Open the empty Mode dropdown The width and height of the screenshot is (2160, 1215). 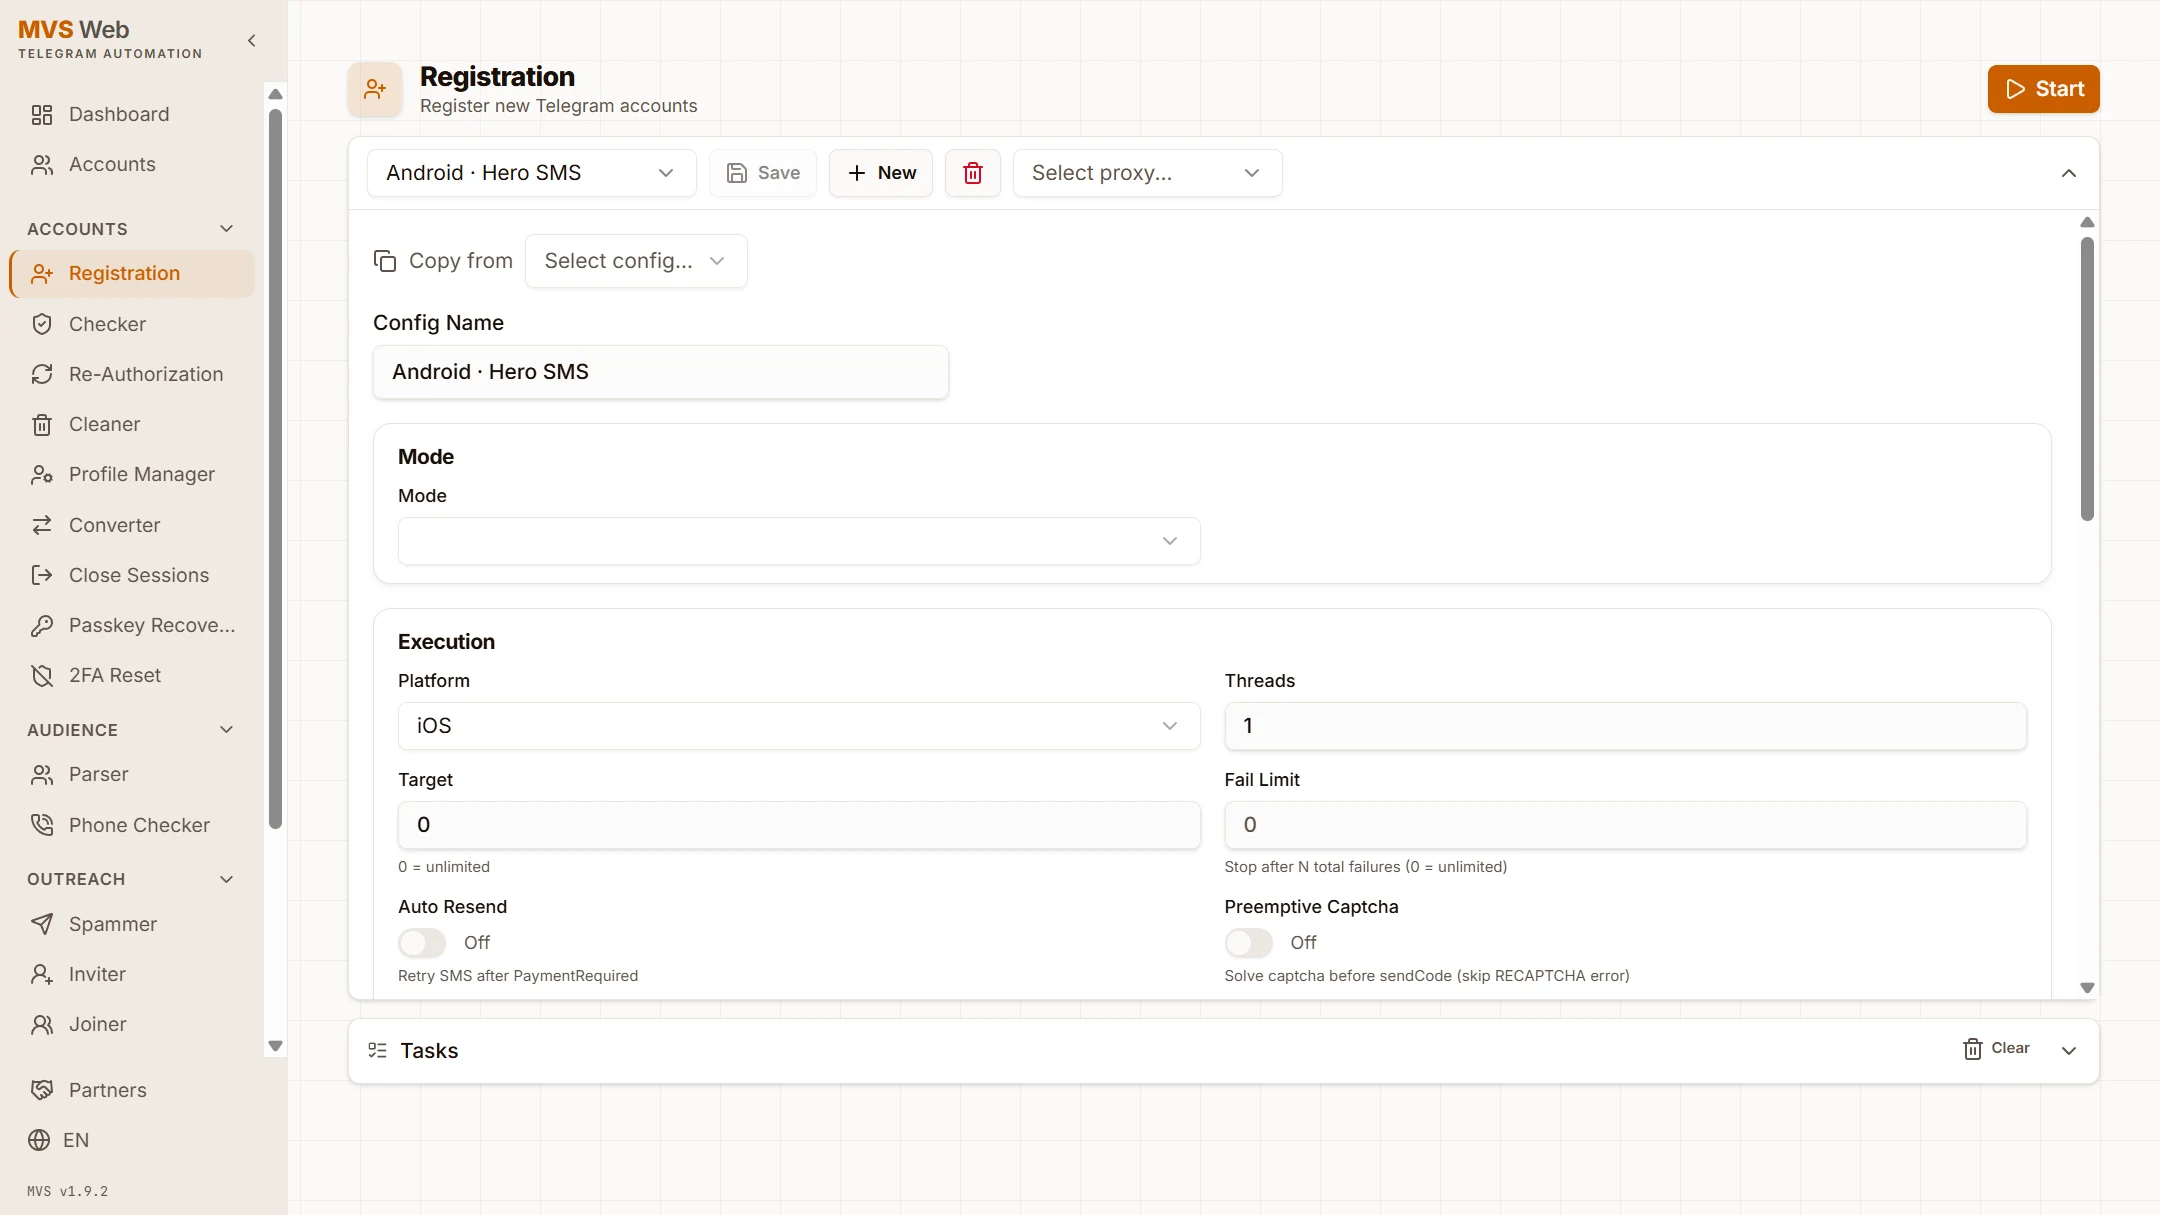[x=799, y=541]
